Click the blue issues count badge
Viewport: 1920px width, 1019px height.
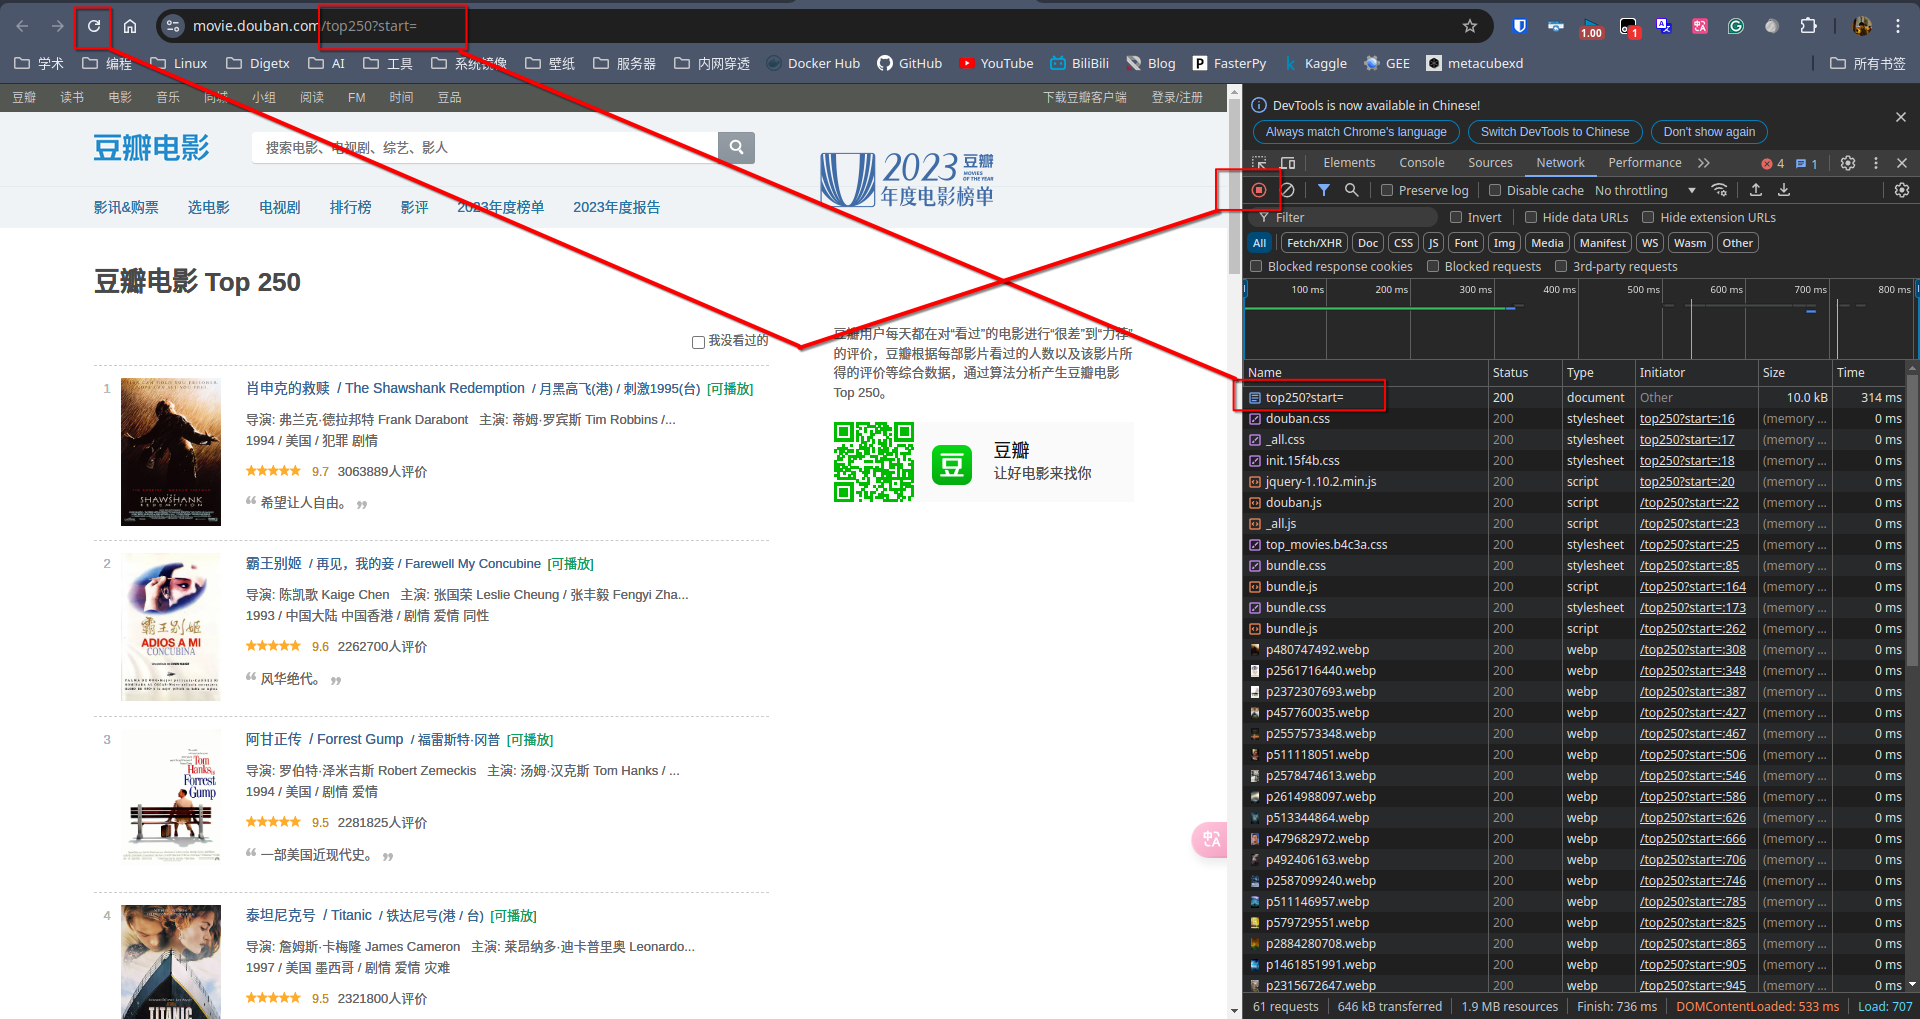tap(1807, 163)
